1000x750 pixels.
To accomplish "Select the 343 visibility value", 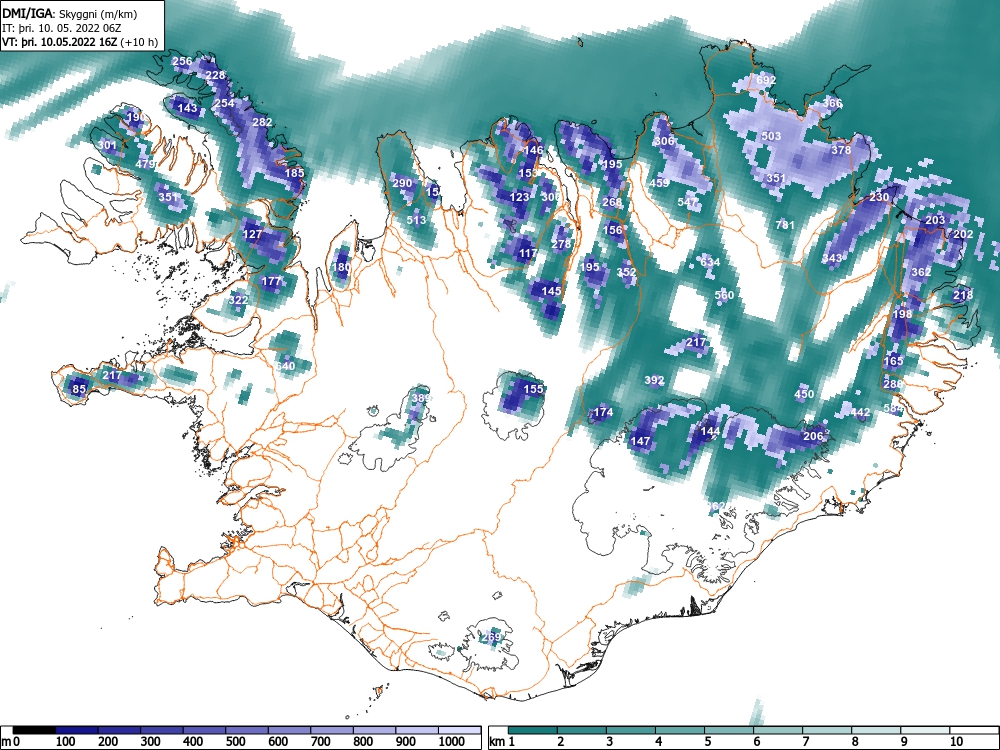I will [832, 258].
